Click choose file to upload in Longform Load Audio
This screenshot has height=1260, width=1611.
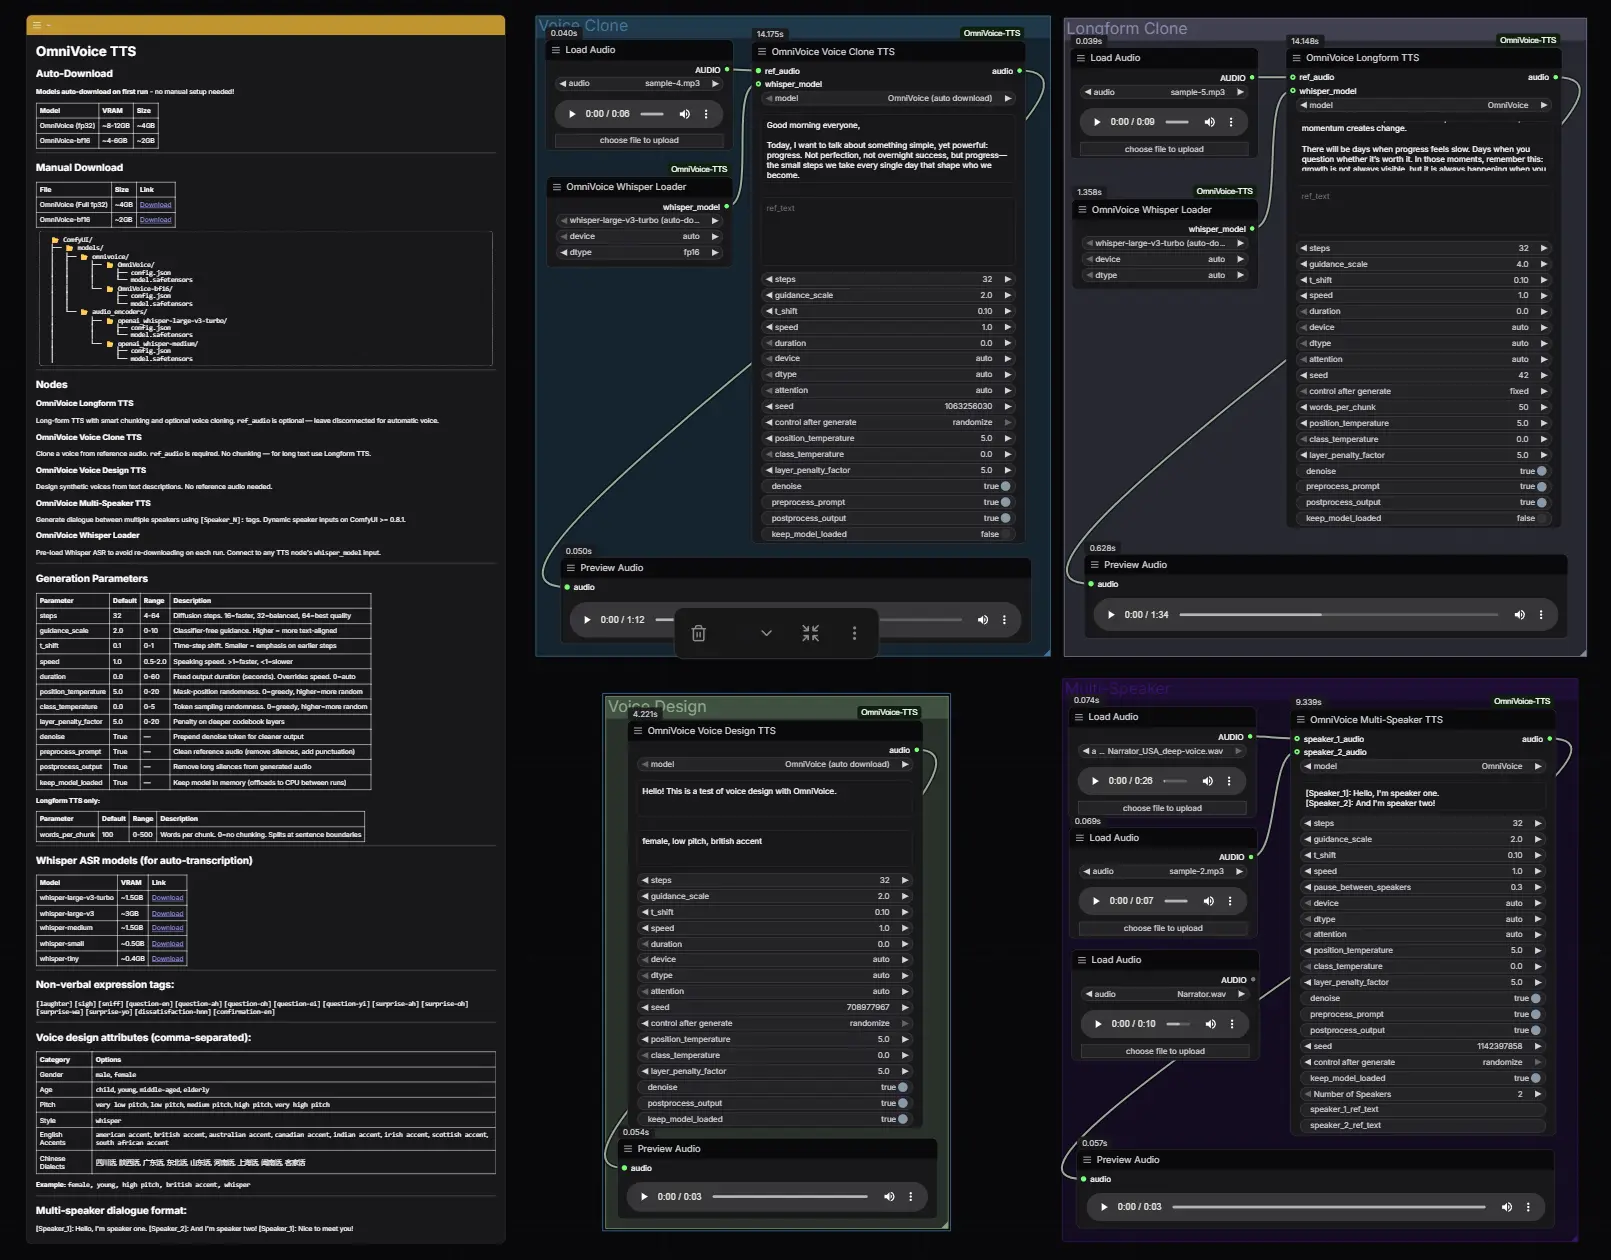point(1162,148)
